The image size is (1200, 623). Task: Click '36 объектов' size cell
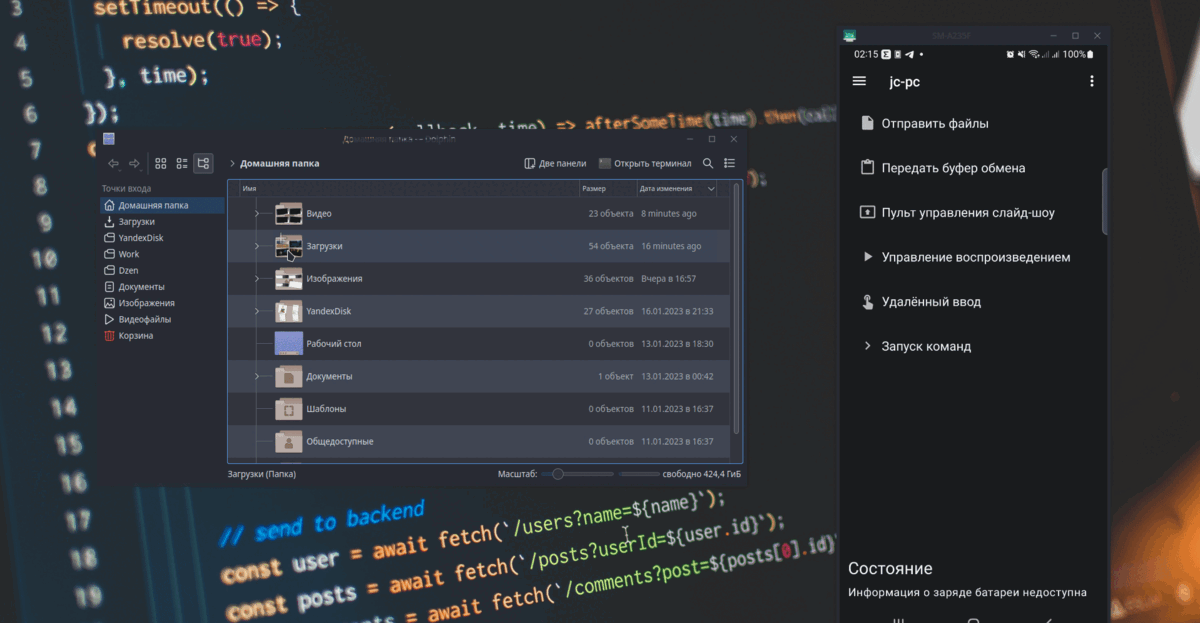click(609, 278)
